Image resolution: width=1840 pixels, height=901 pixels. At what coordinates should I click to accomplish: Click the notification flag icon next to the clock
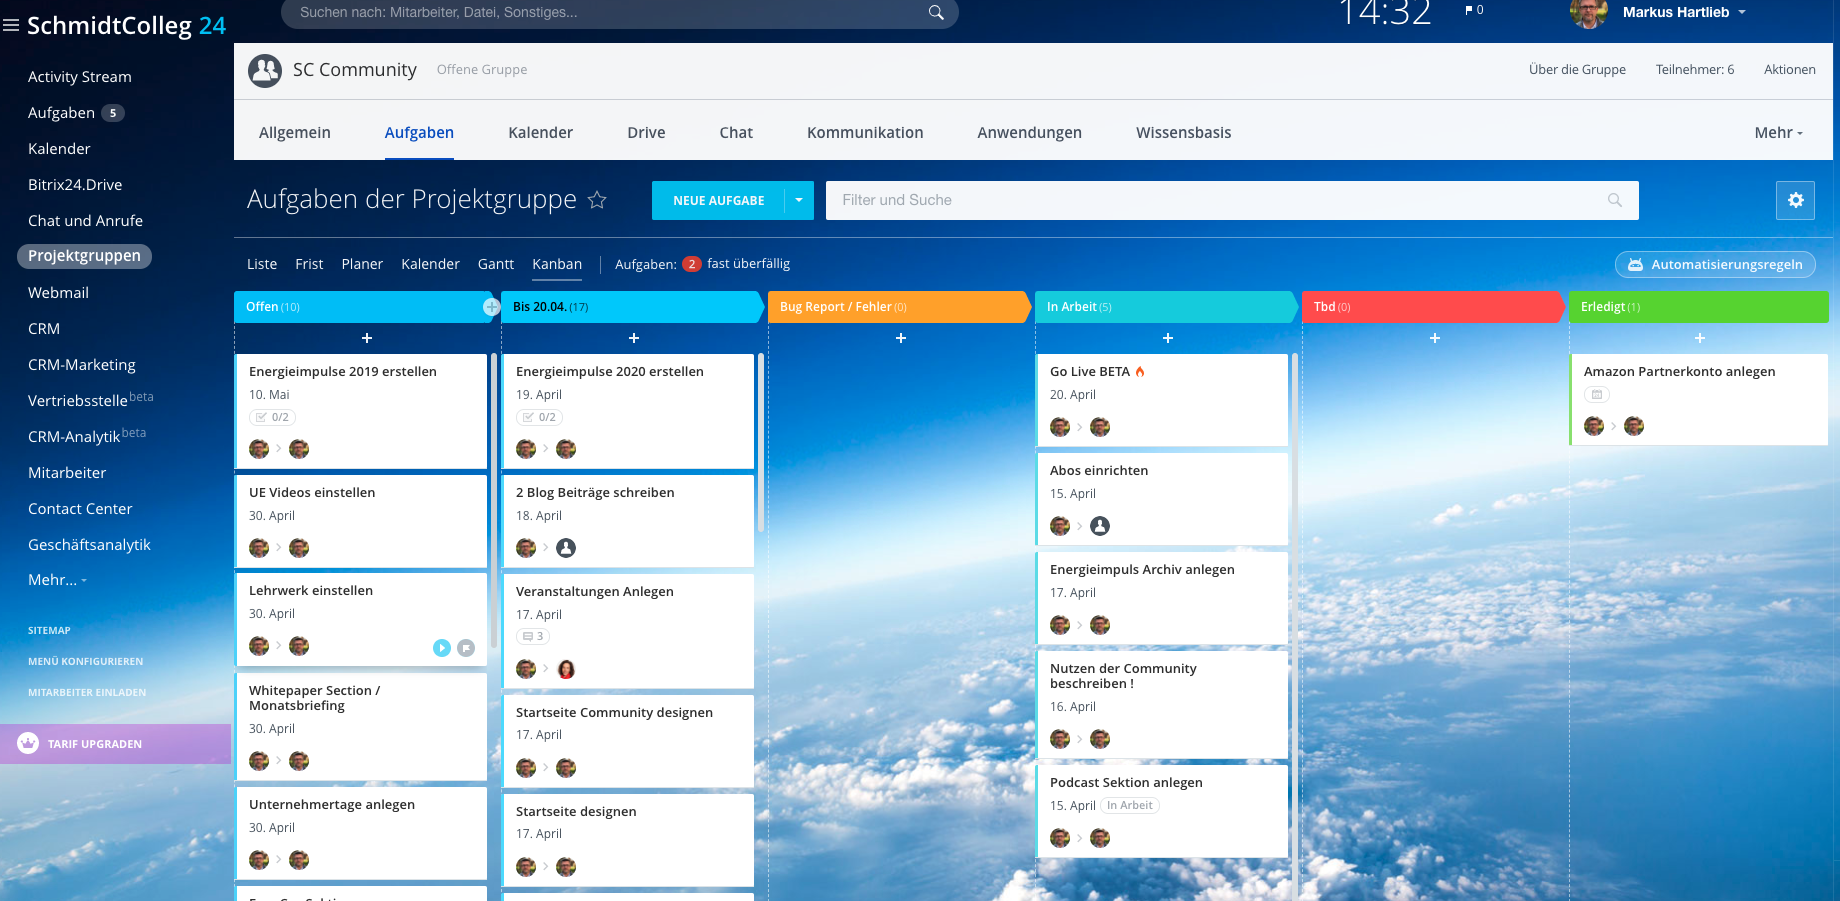click(x=1469, y=10)
